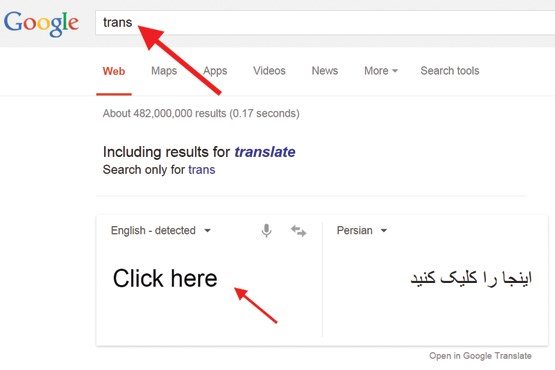Open the Videos tab
Screen dimensions: 555x370
(x=269, y=71)
